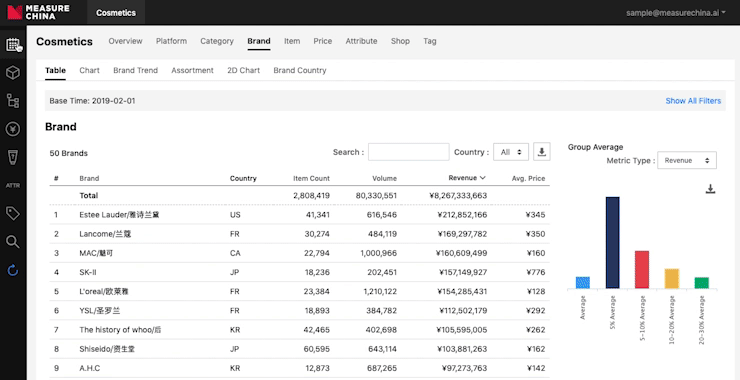The height and width of the screenshot is (380, 740).
Task: Open the account email dropdown
Action: pos(676,13)
